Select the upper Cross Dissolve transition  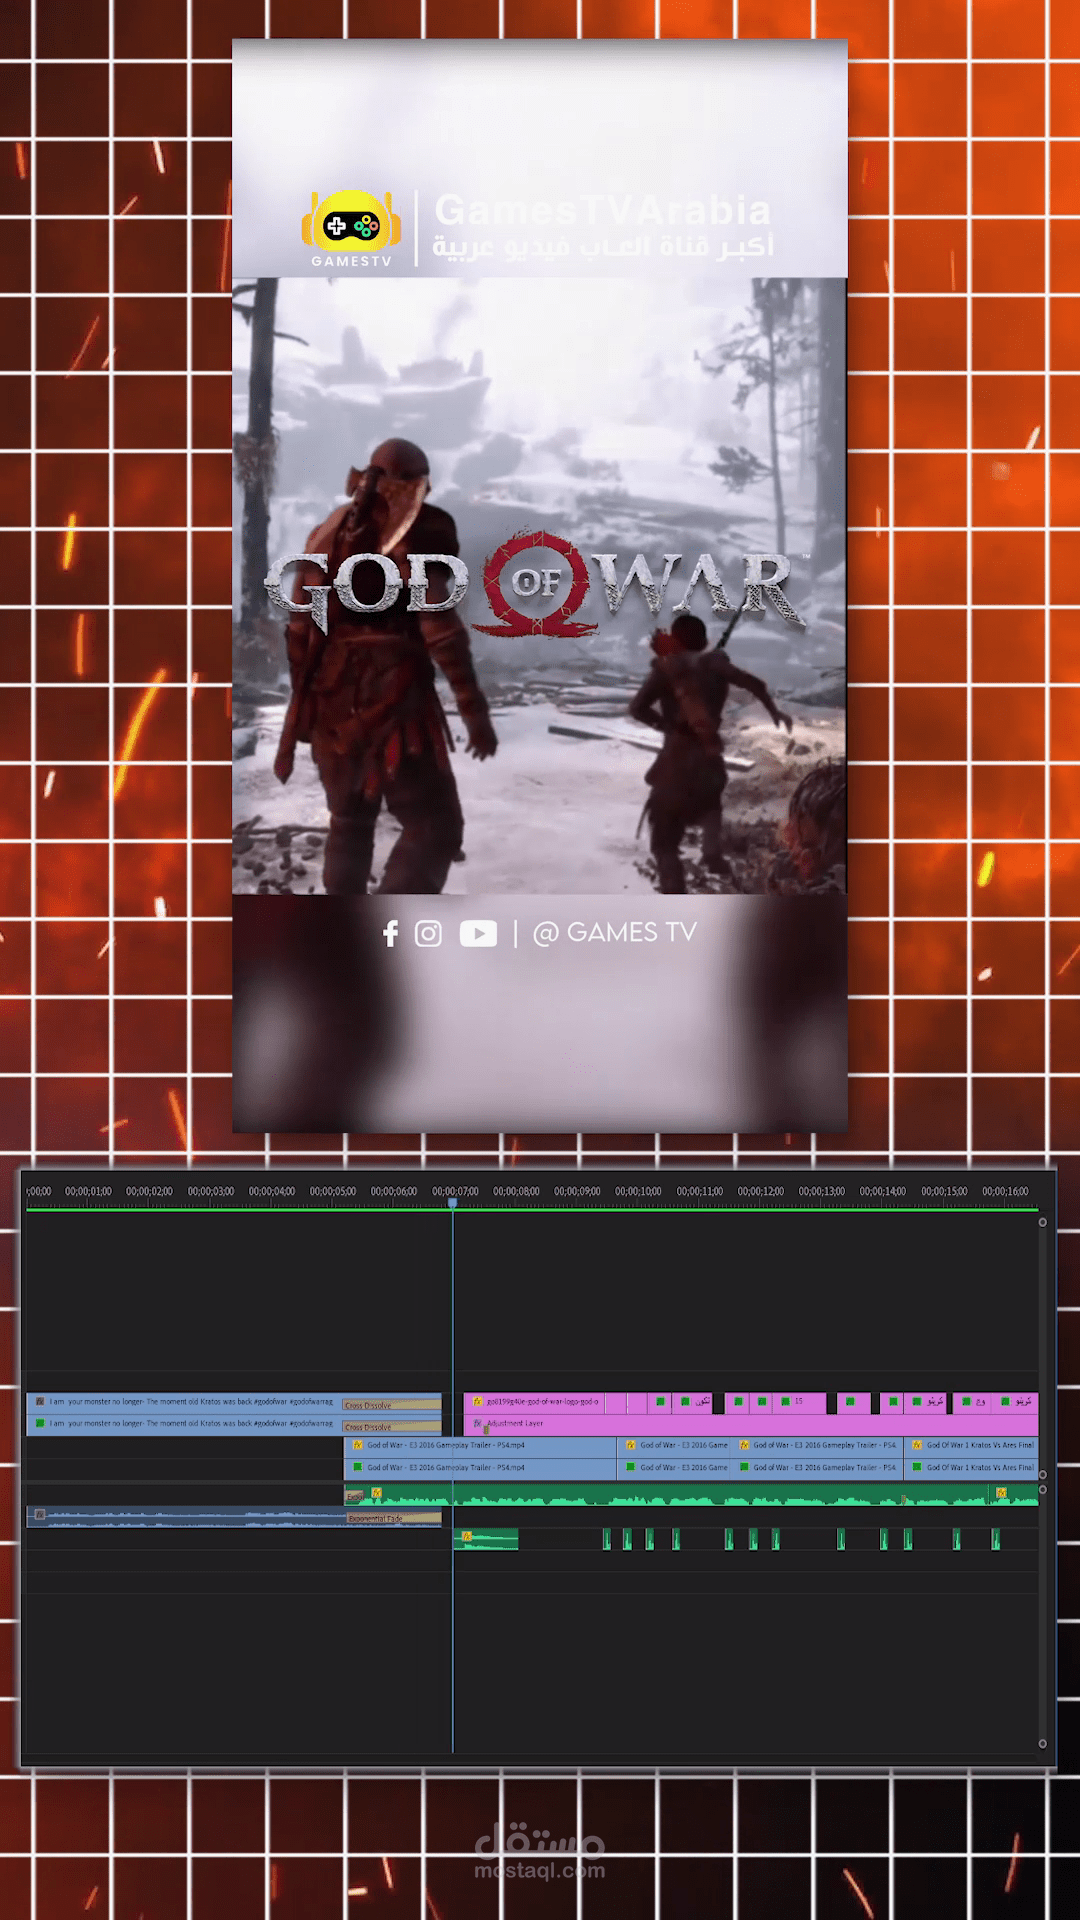pyautogui.click(x=392, y=1404)
